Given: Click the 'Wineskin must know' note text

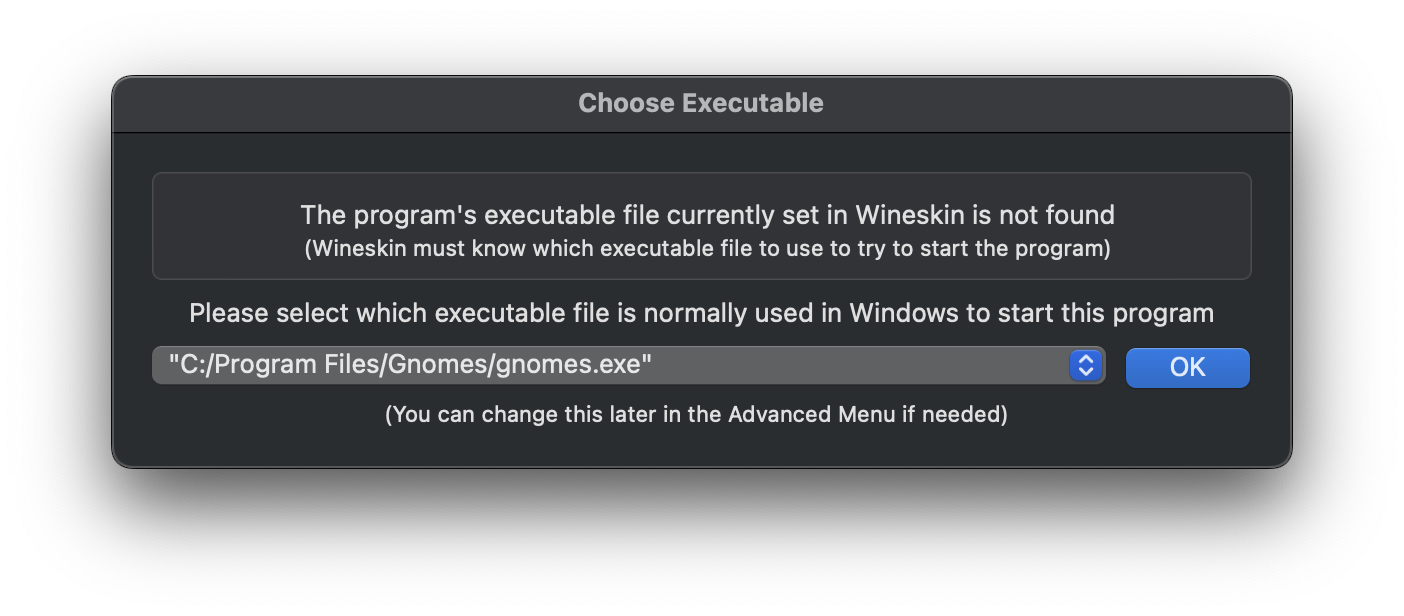Looking at the screenshot, I should [x=707, y=249].
